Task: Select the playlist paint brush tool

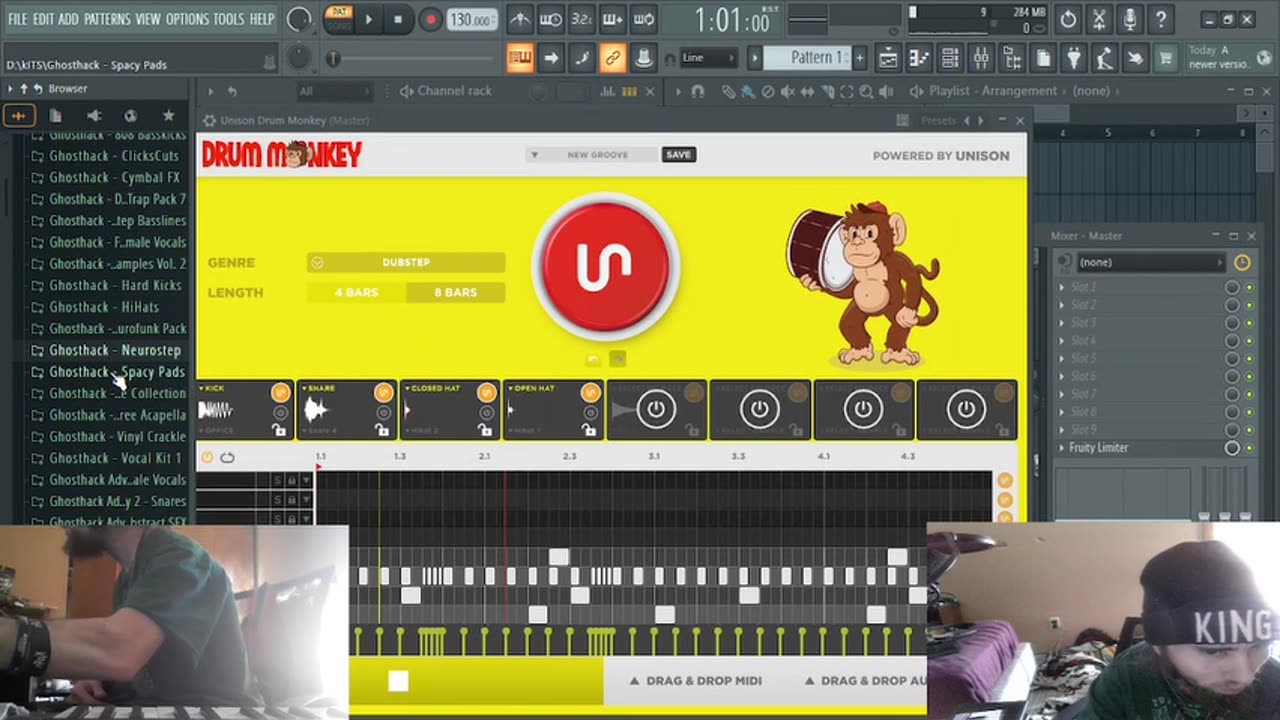Action: [x=748, y=91]
